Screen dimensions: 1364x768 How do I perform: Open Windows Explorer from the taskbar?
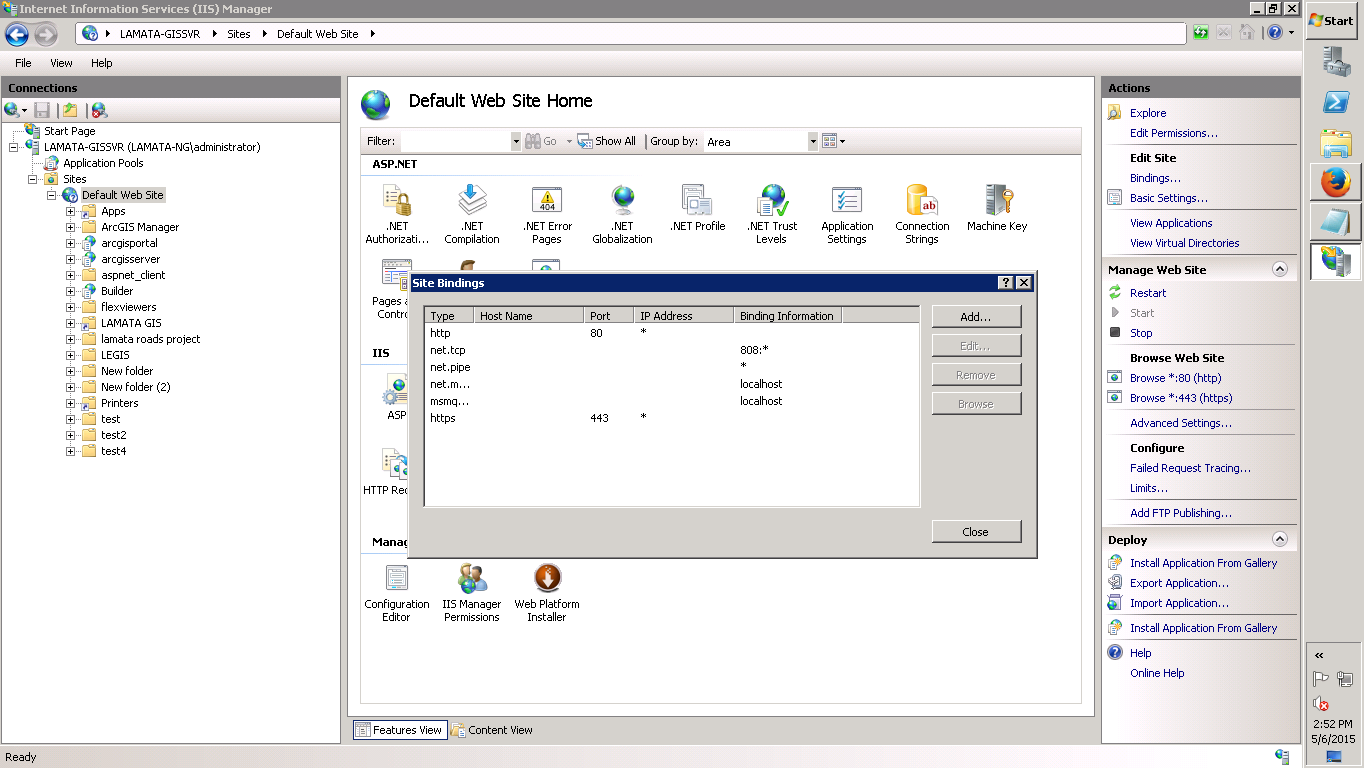1335,142
